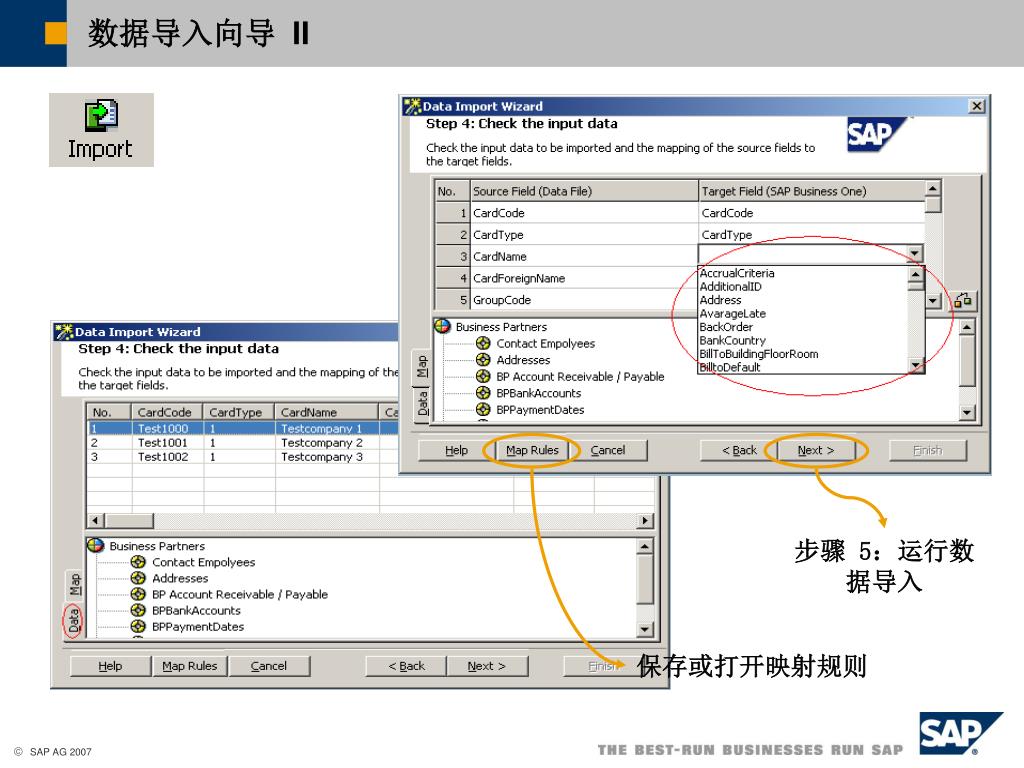This screenshot has height=768, width=1024.
Task: Switch to Data tab in back wizard
Action: point(72,621)
